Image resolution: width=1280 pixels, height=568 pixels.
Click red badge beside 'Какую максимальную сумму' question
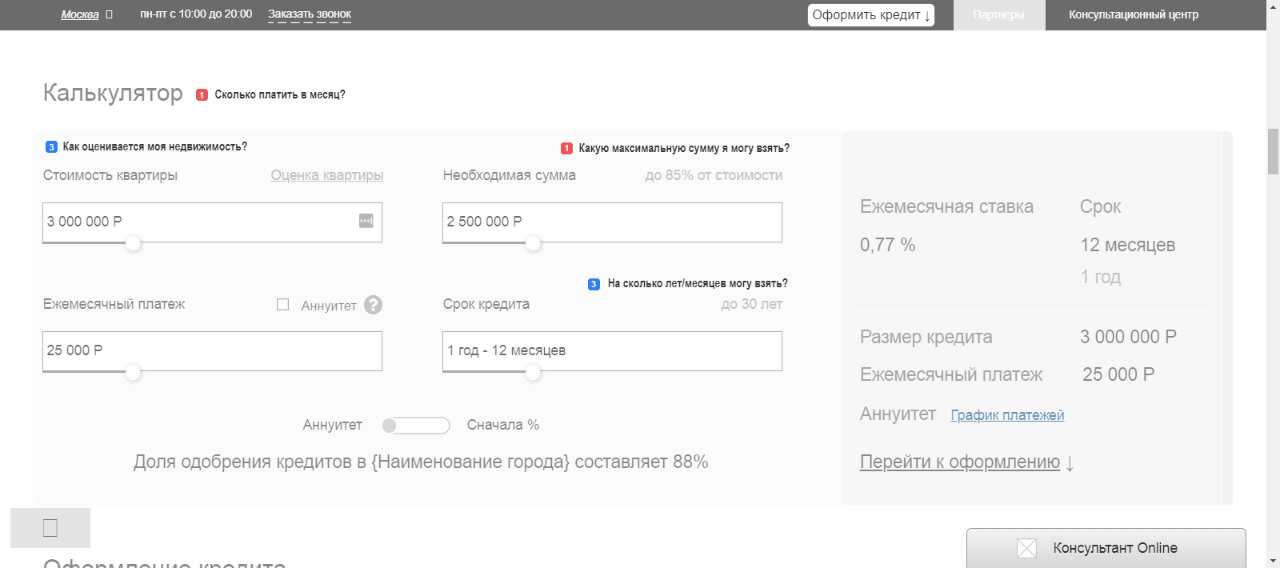tap(567, 149)
